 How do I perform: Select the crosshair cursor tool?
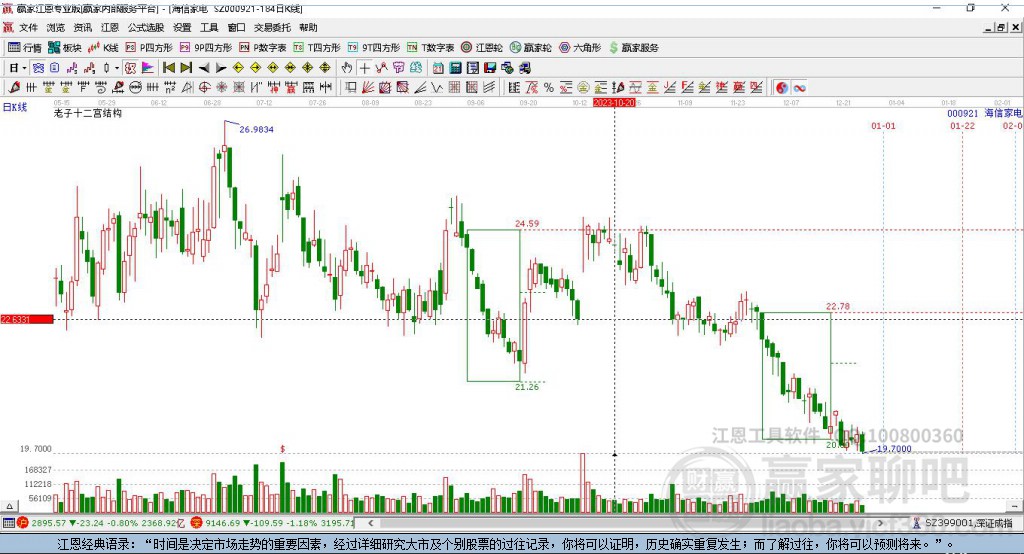pyautogui.click(x=364, y=68)
